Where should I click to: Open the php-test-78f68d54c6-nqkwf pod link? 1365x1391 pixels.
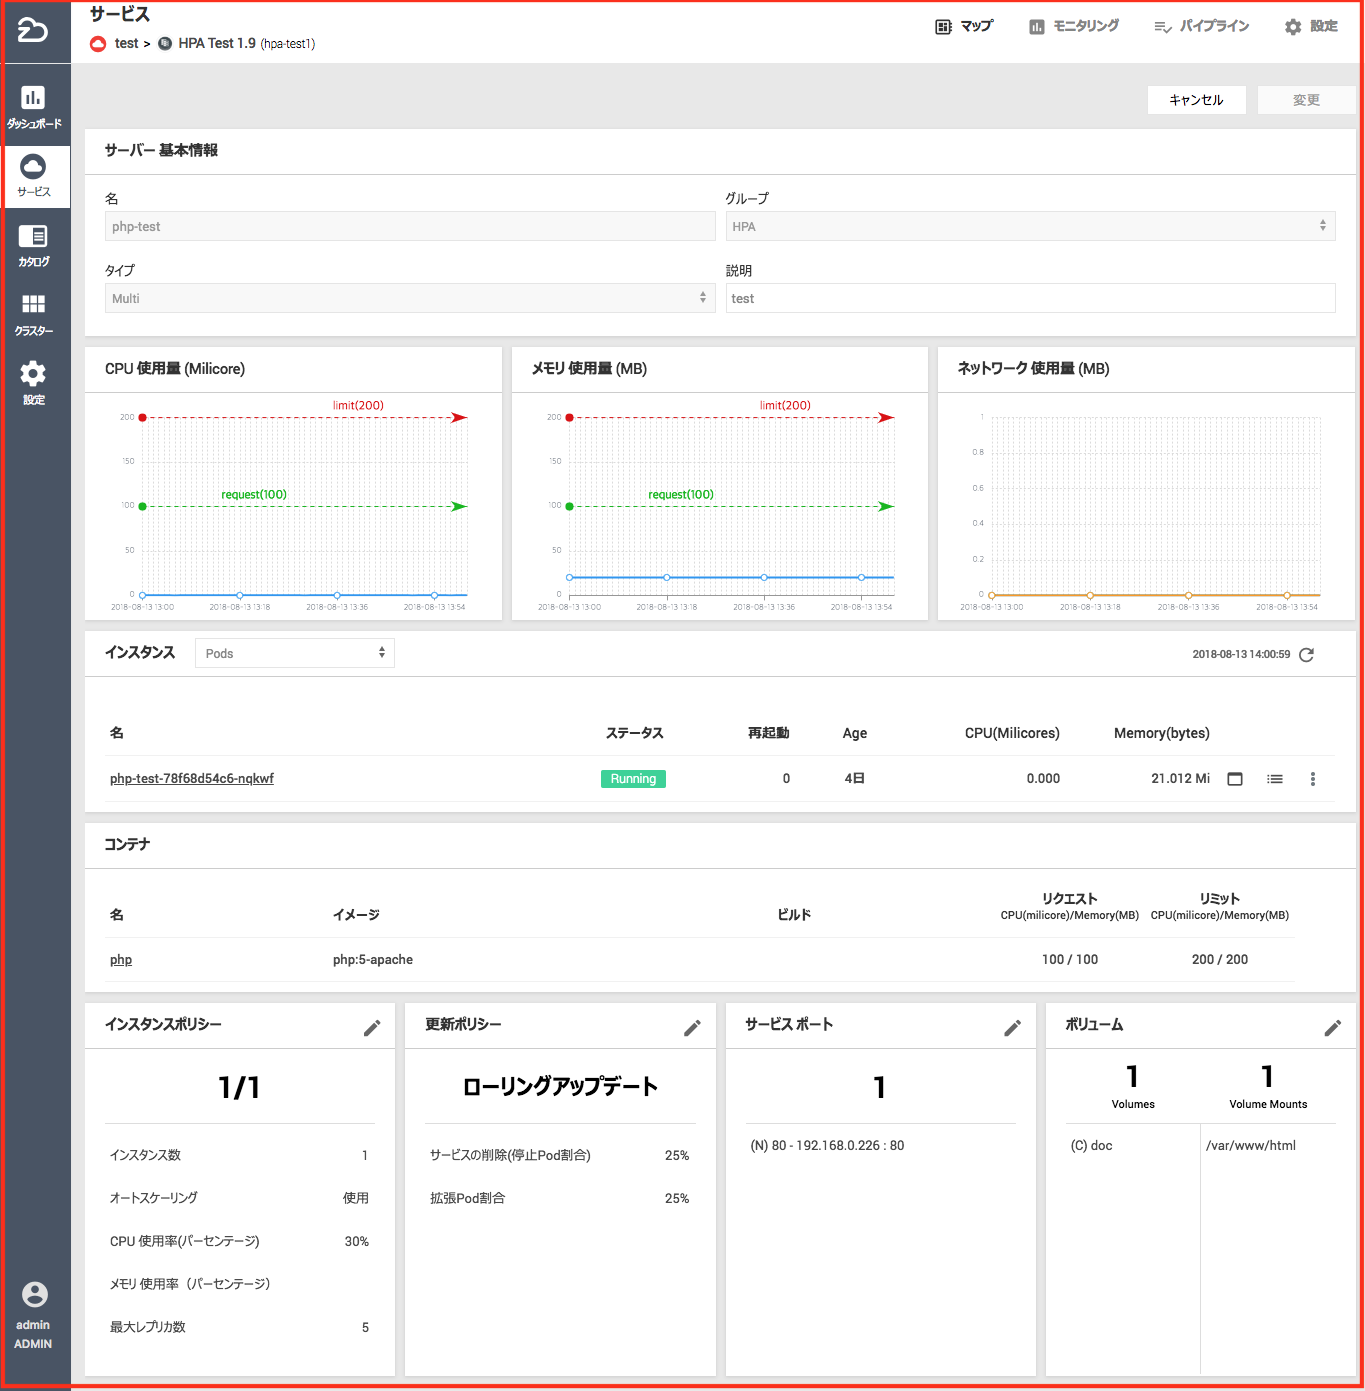point(192,779)
